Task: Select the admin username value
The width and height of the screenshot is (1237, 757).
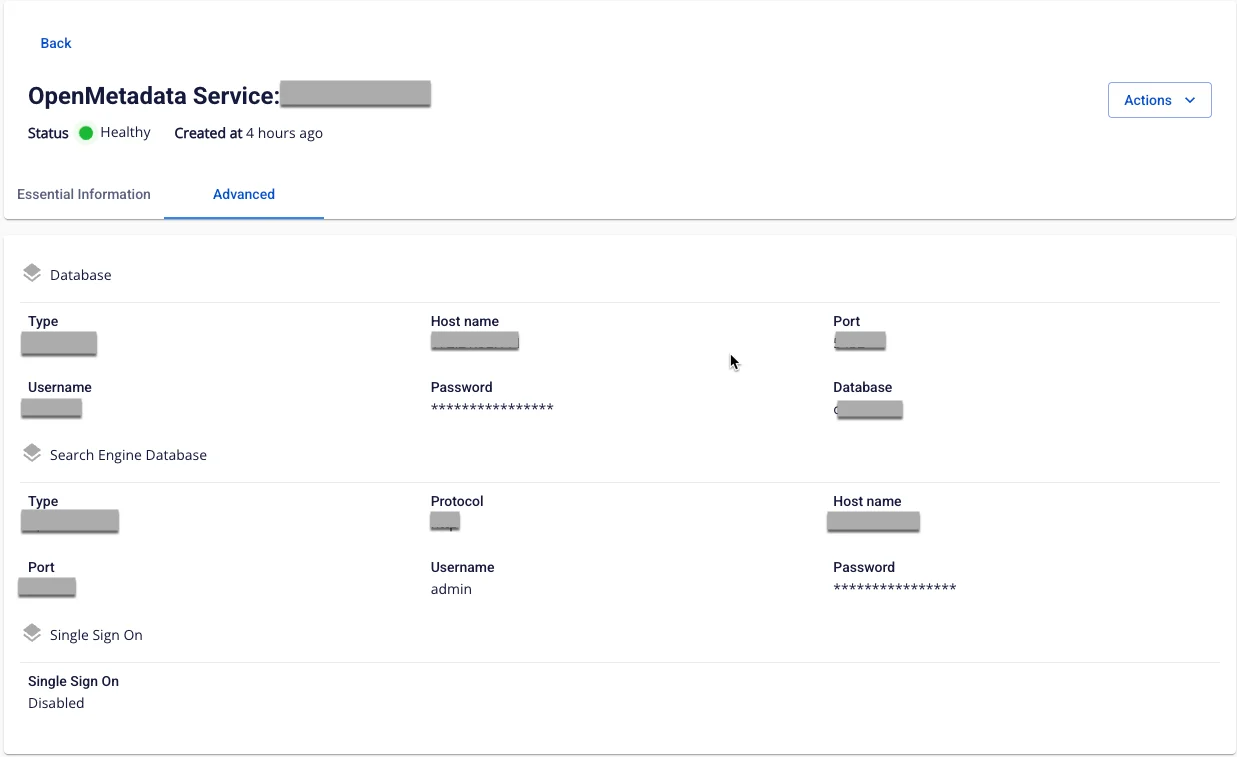Action: pyautogui.click(x=451, y=589)
